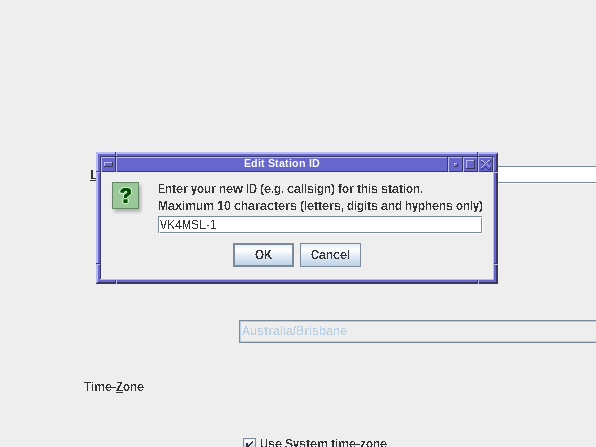Open the window menu icon in the dialog title bar
This screenshot has height=447, width=596.
(108, 164)
